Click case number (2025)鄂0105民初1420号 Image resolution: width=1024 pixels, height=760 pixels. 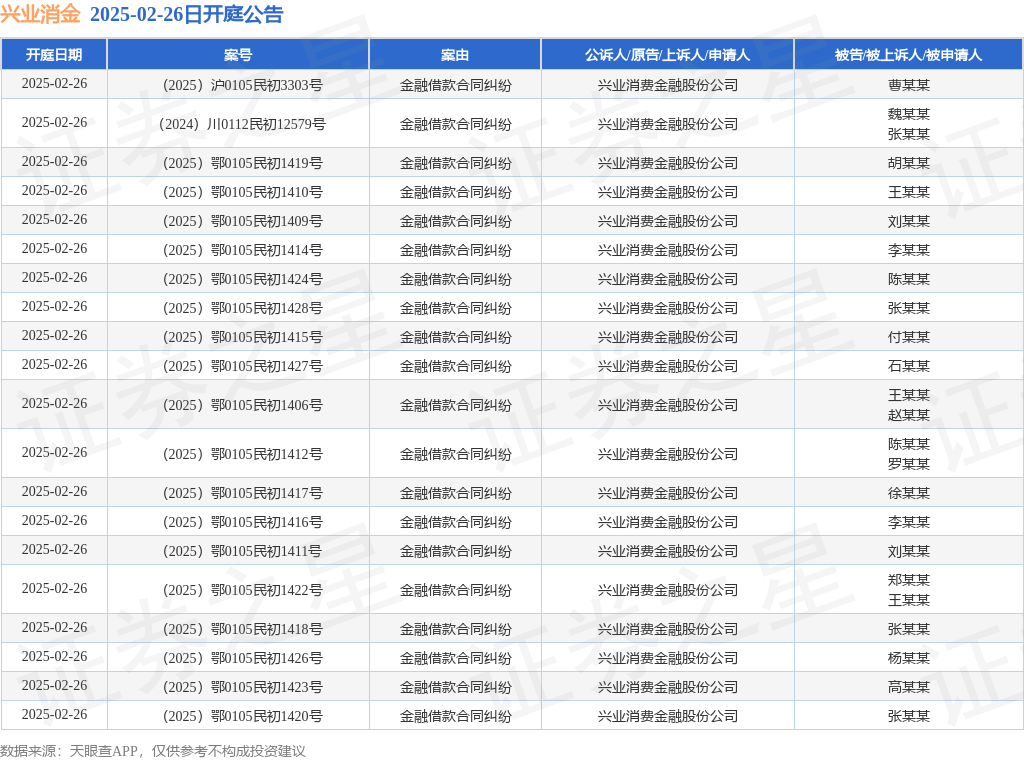[242, 716]
